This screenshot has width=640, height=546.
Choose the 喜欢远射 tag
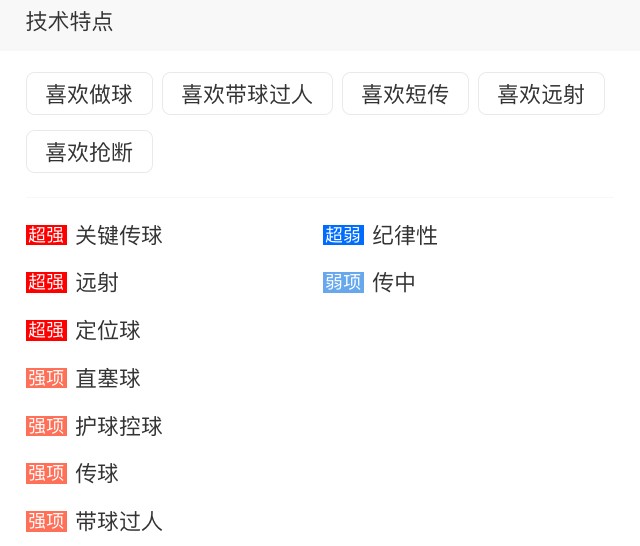(541, 94)
